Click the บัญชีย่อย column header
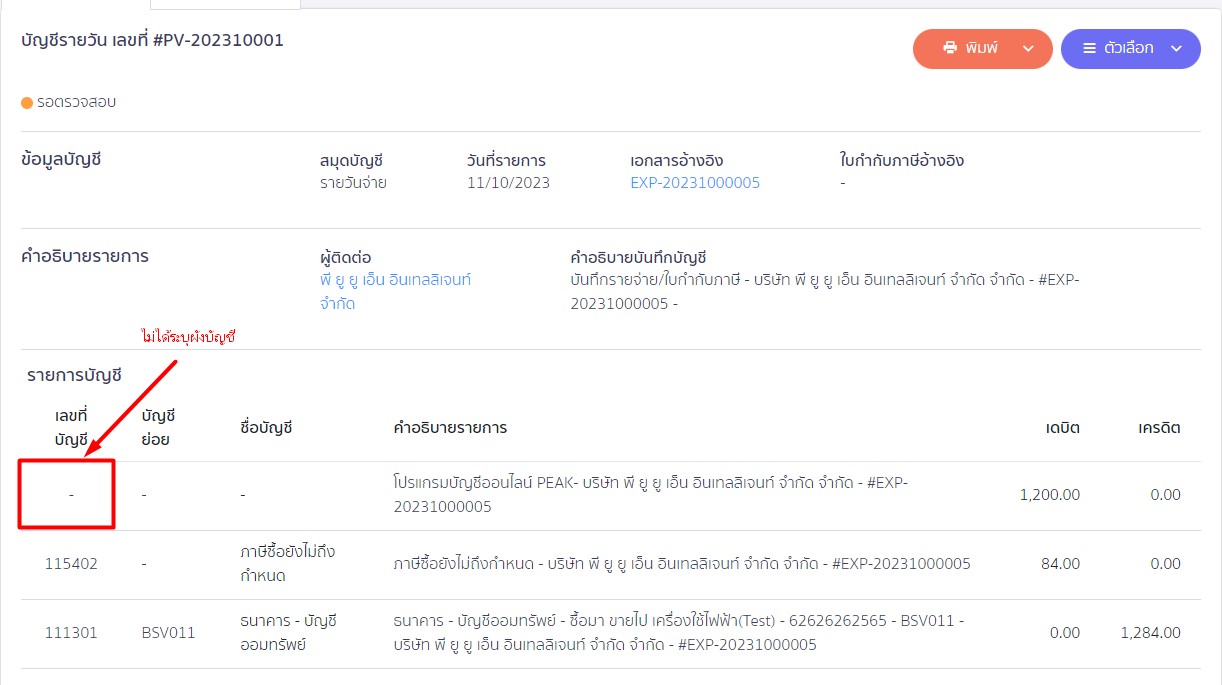This screenshot has width=1222, height=685. (158, 427)
